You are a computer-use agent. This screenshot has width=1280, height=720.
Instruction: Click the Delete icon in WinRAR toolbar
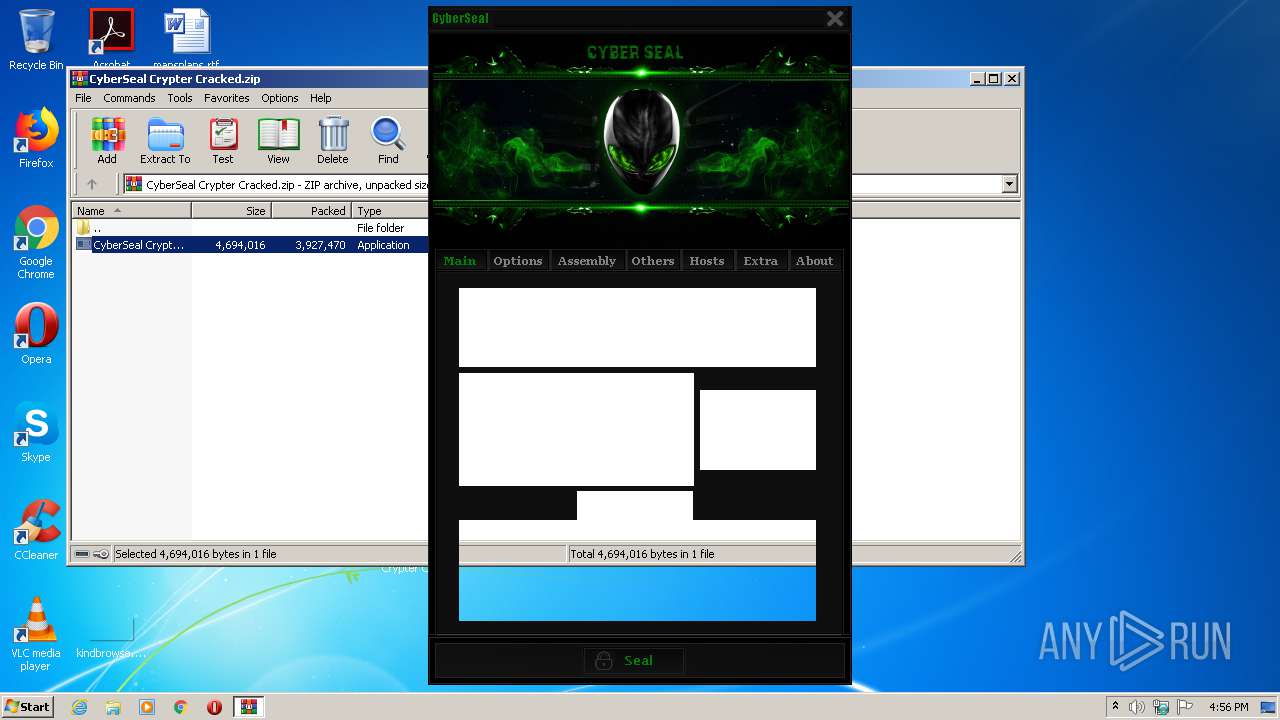[333, 140]
